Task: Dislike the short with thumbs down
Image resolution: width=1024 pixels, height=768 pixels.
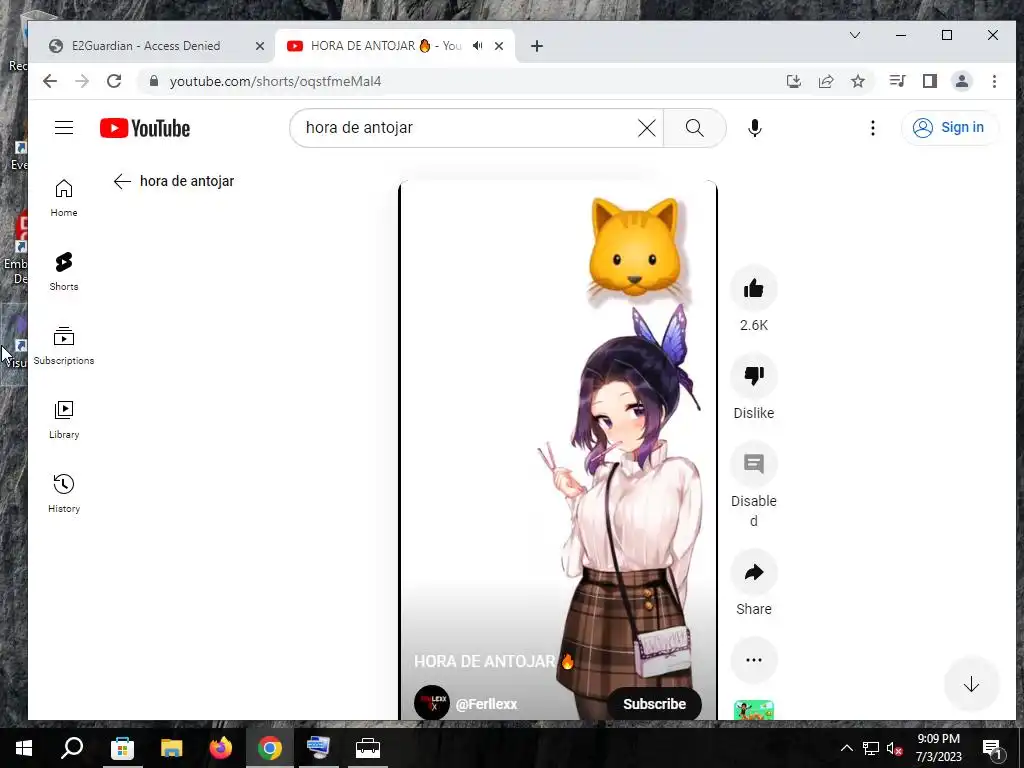Action: pos(754,376)
